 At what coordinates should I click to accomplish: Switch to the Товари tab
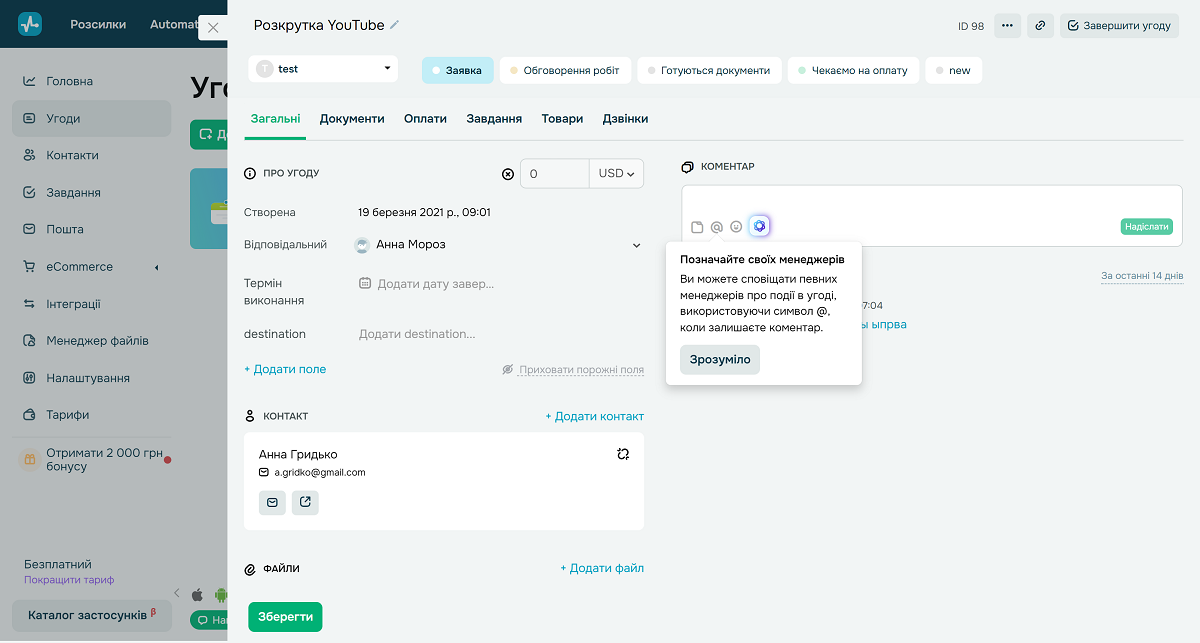pos(562,118)
